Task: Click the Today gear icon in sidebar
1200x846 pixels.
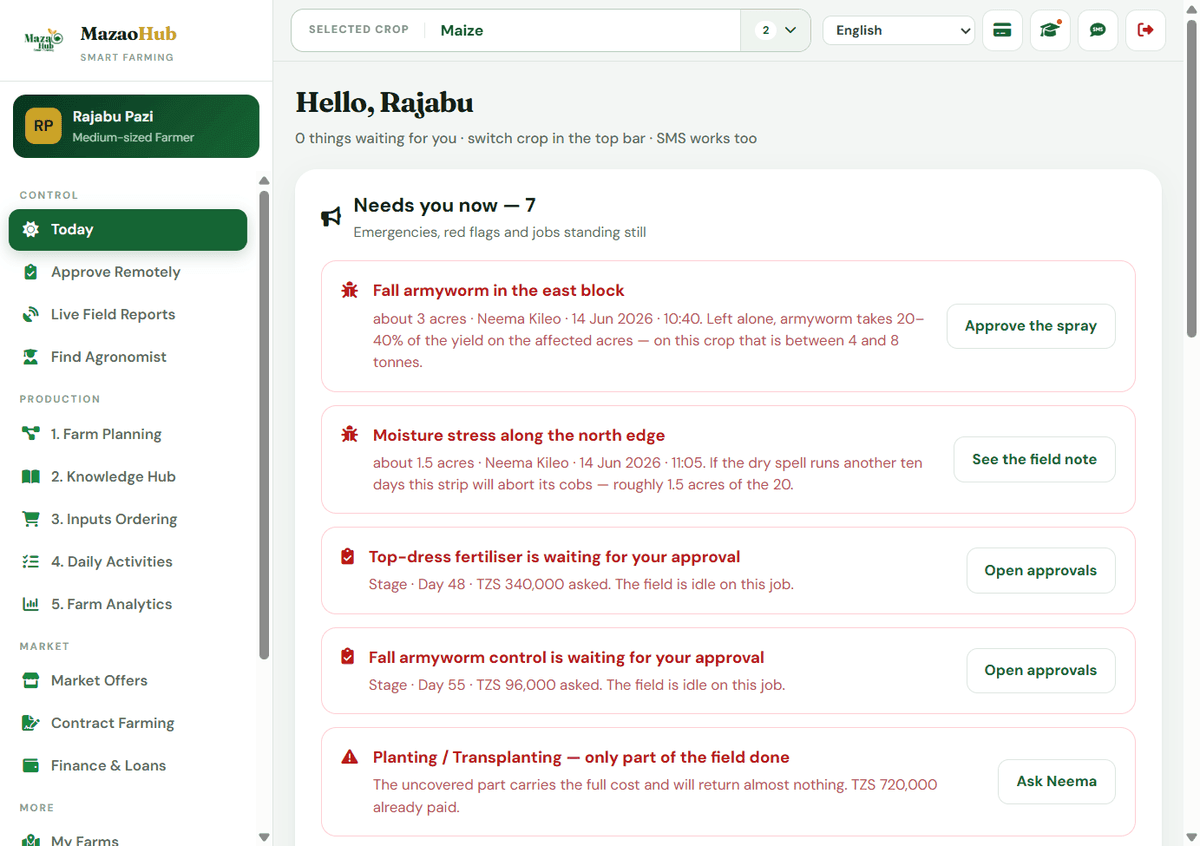Action: click(31, 229)
